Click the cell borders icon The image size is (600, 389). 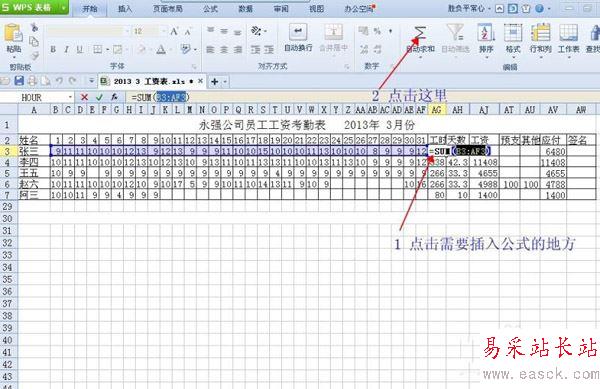pyautogui.click(x=98, y=49)
